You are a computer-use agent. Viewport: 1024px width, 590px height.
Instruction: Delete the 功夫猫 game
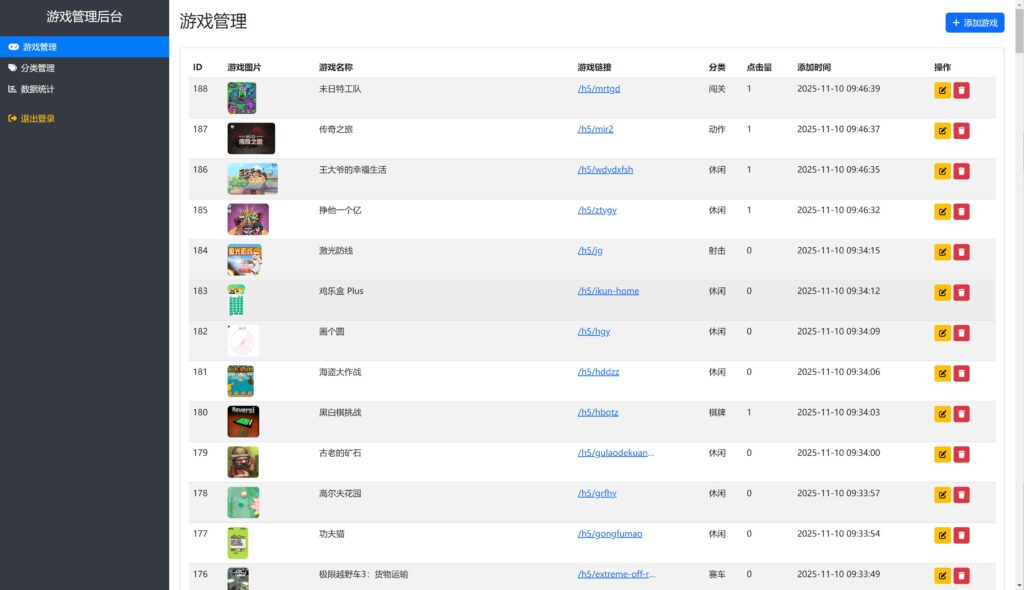click(x=961, y=534)
